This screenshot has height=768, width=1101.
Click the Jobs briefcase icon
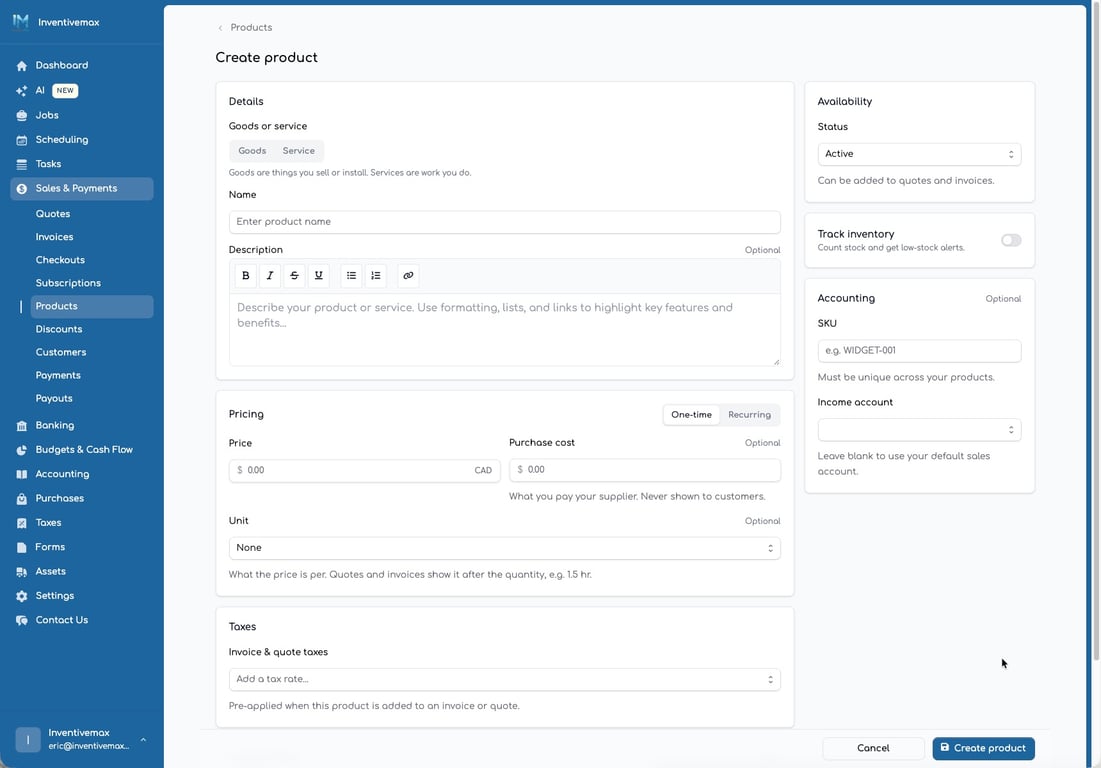pos(22,115)
